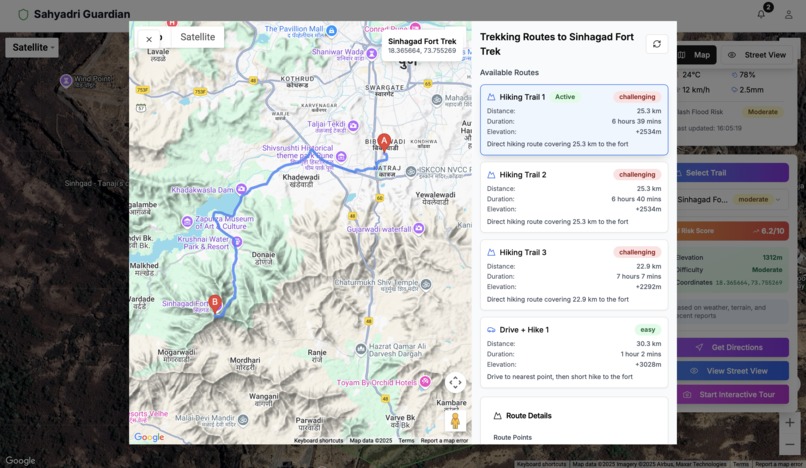
Task: Open user profile icon
Action: pos(788,14)
